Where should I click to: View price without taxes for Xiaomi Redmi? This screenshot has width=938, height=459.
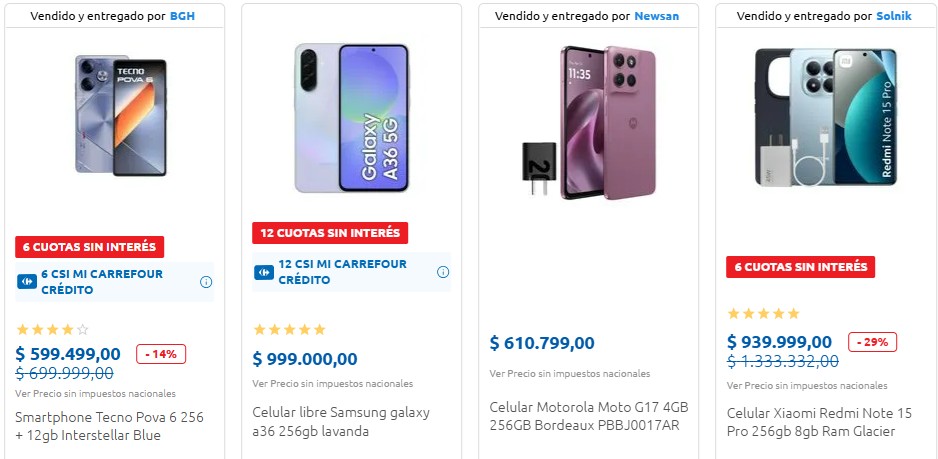(x=807, y=386)
